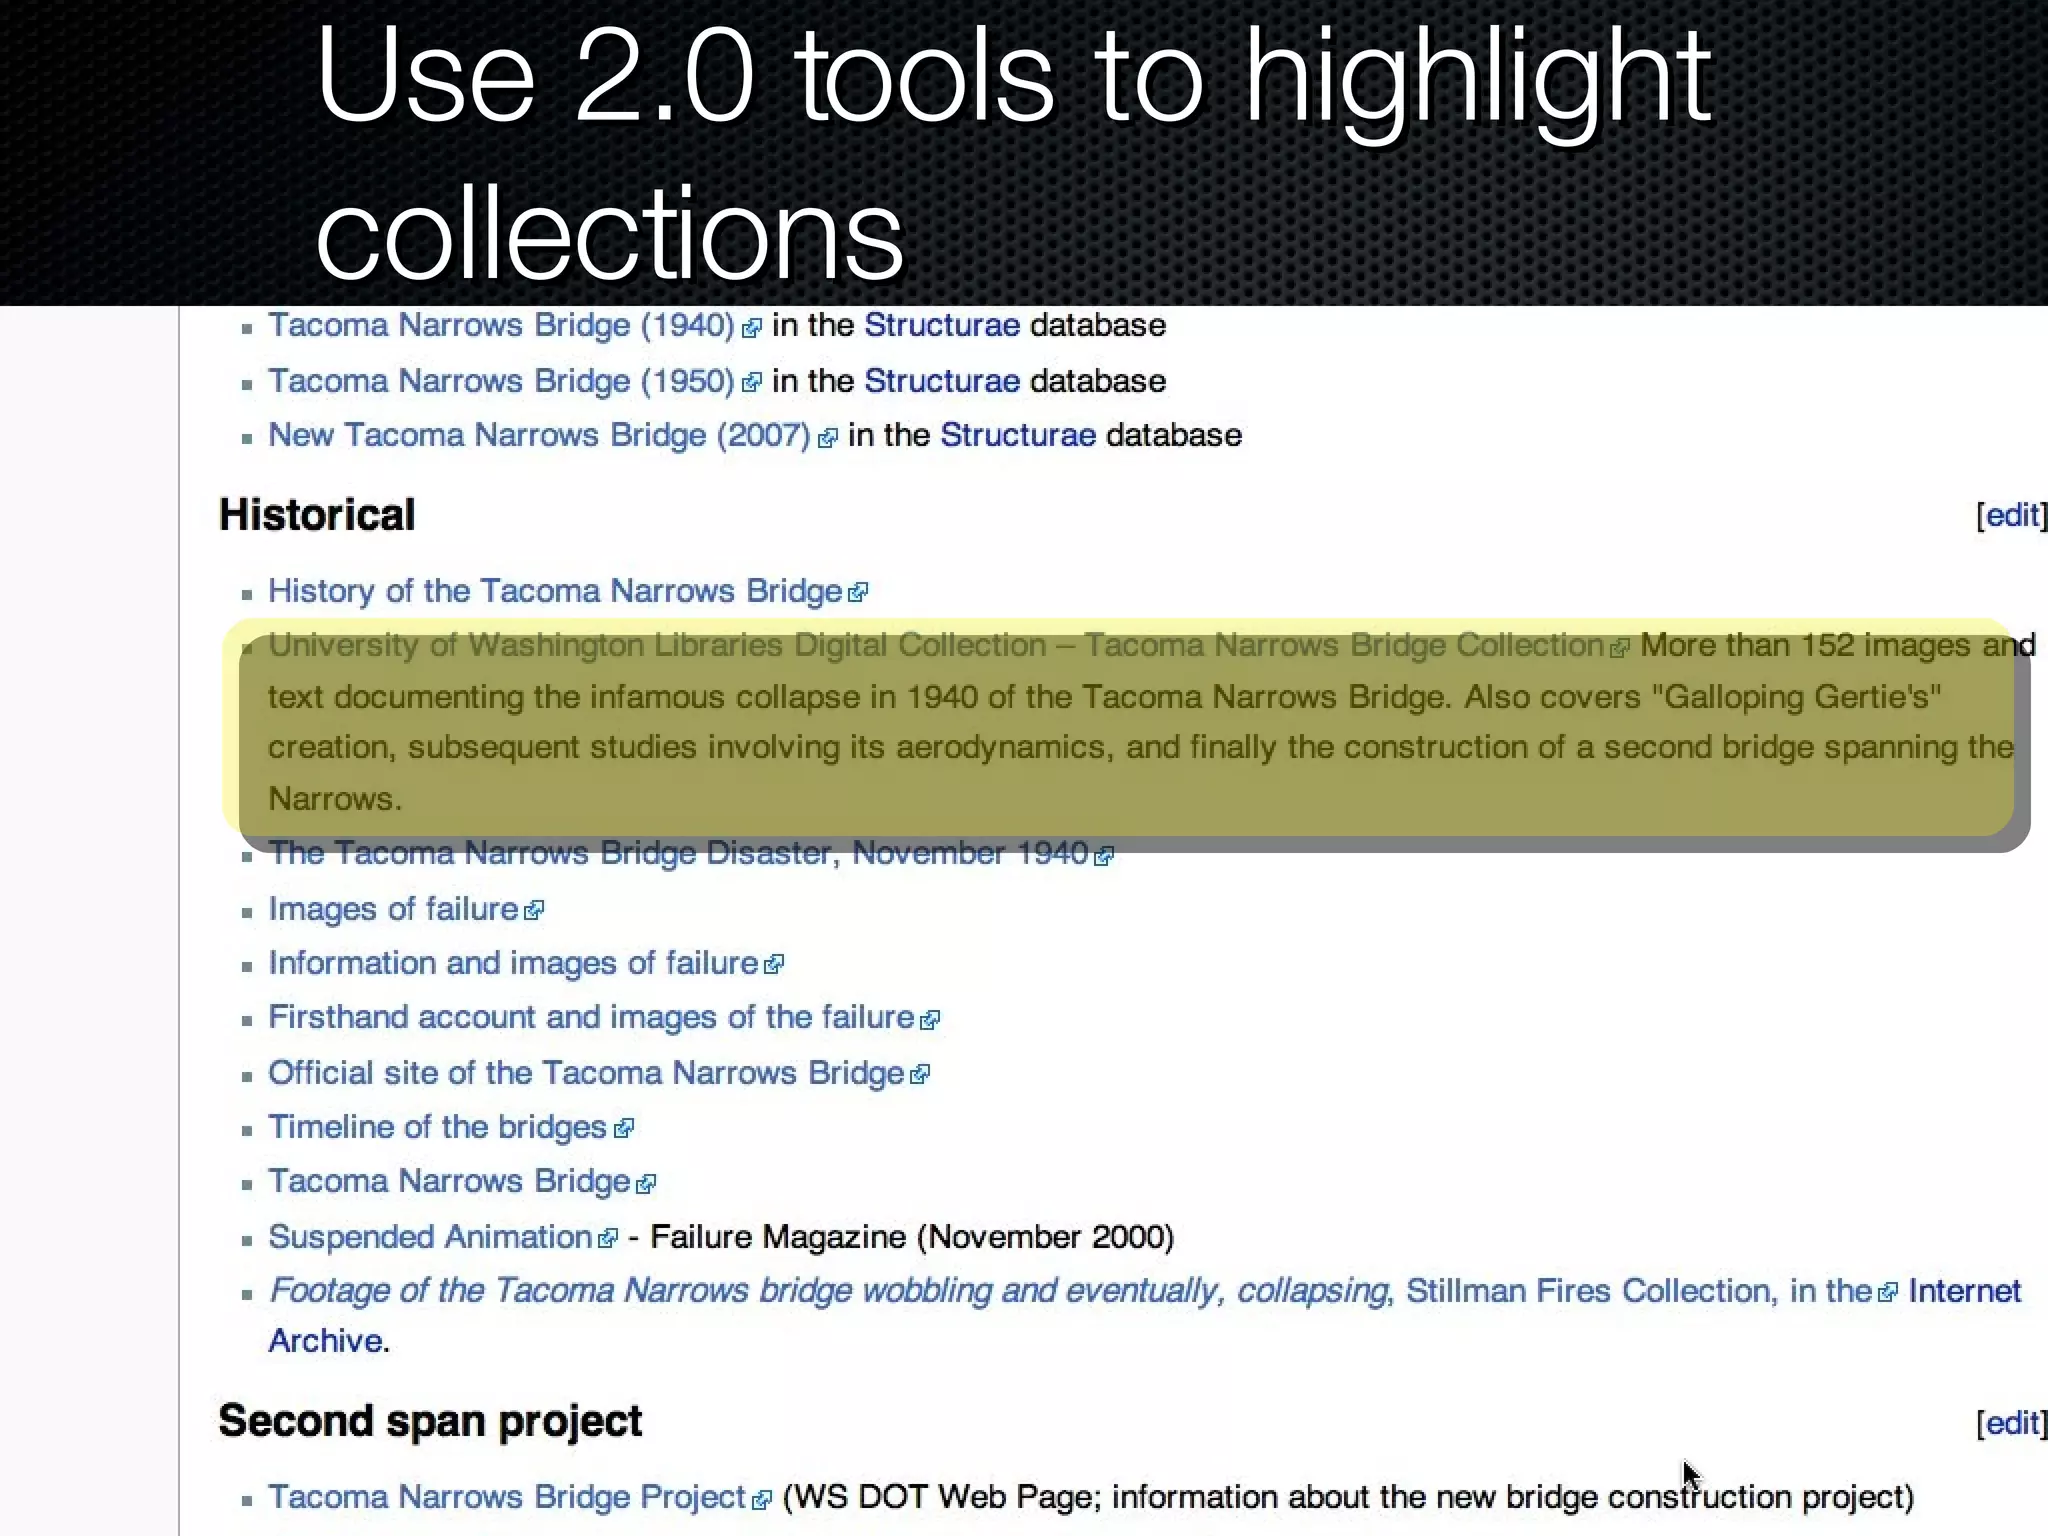2048x1536 pixels.
Task: Open Images of failure link
Action: pyautogui.click(x=393, y=909)
